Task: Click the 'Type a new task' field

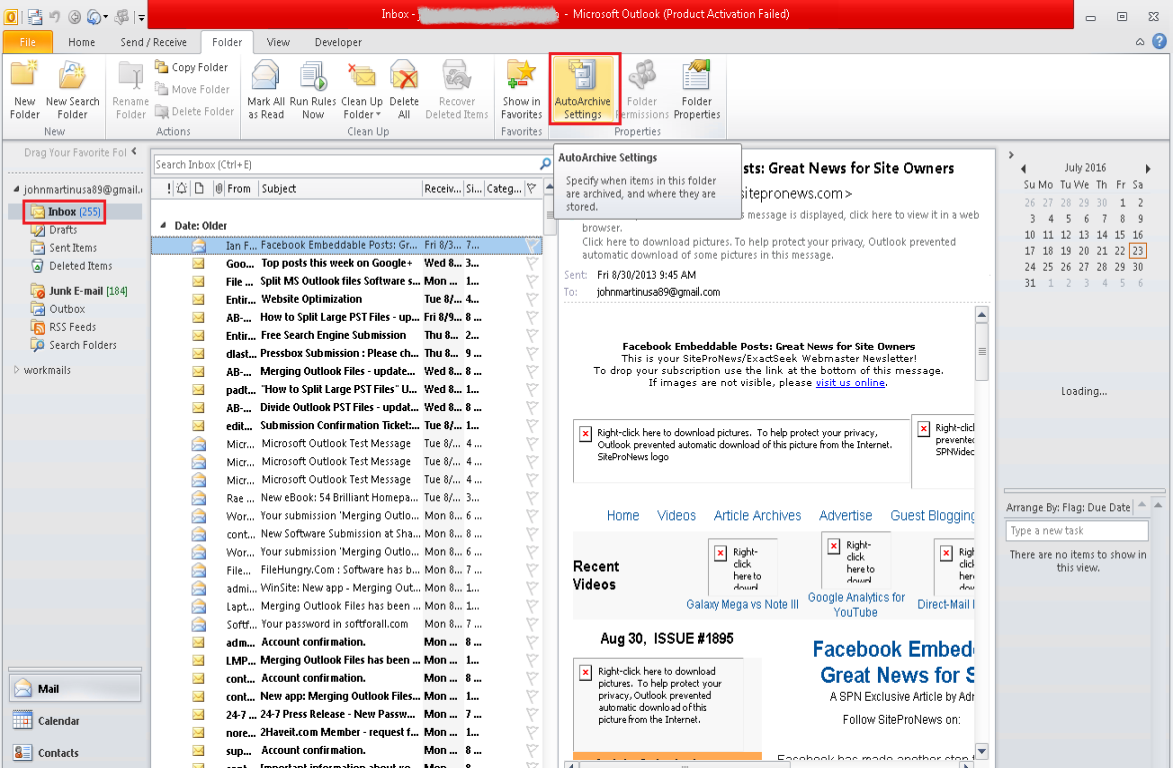Action: [x=1076, y=530]
